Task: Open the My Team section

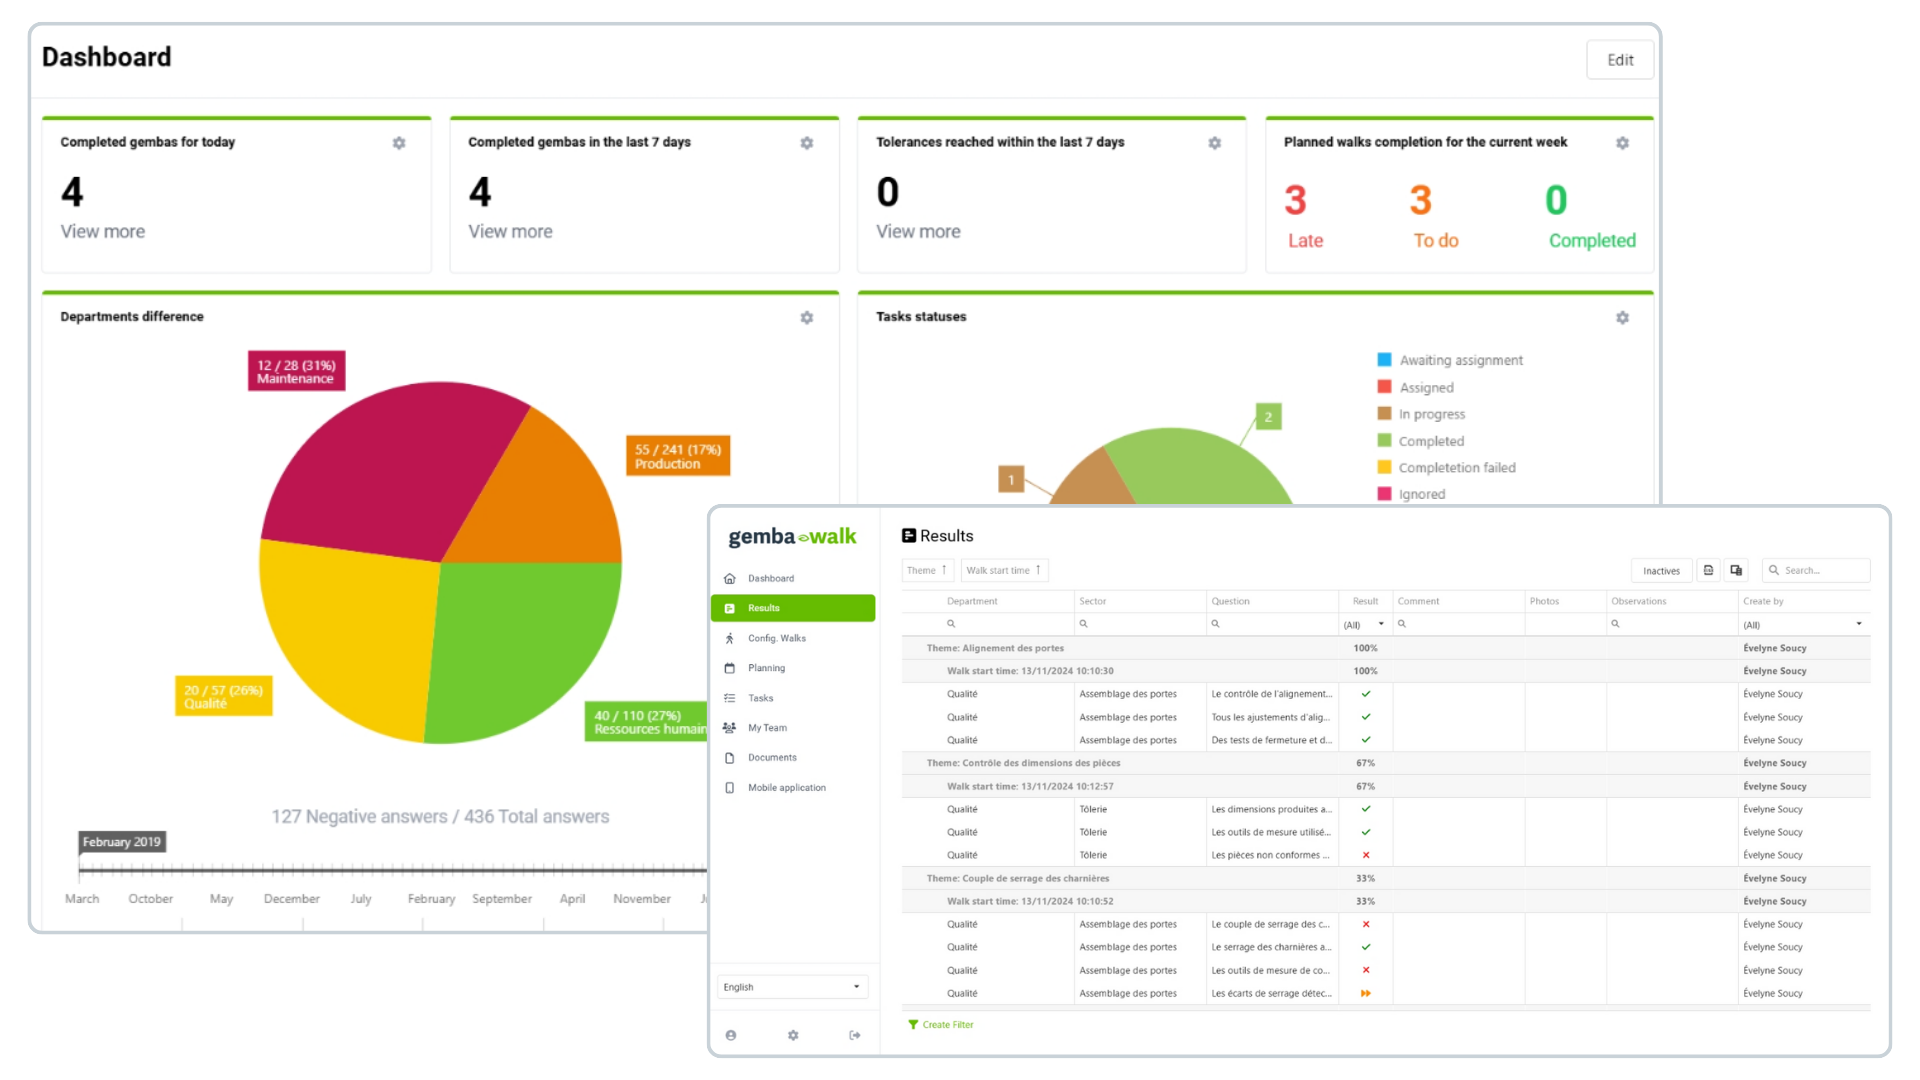Action: (x=767, y=727)
